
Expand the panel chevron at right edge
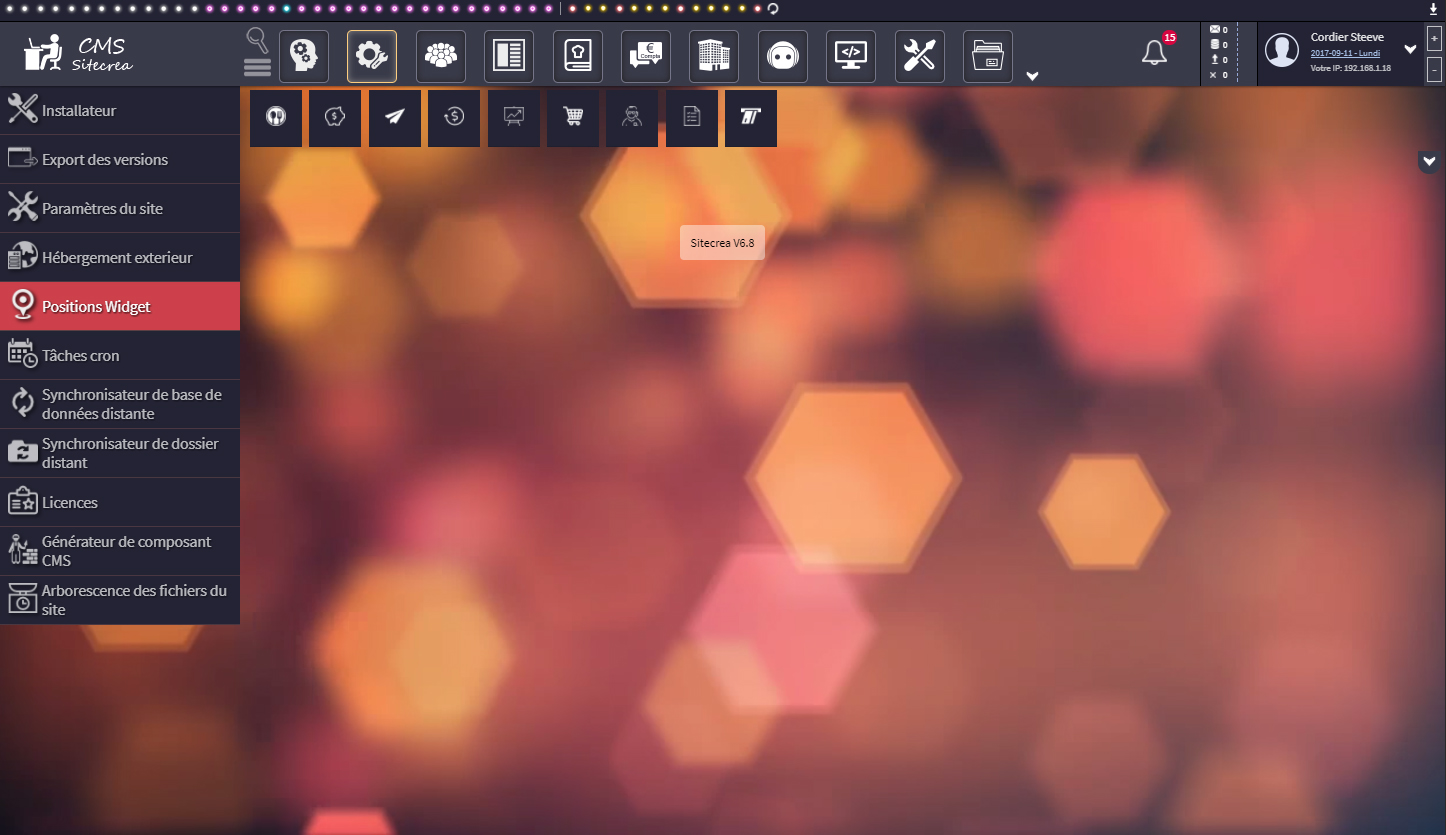[x=1429, y=161]
